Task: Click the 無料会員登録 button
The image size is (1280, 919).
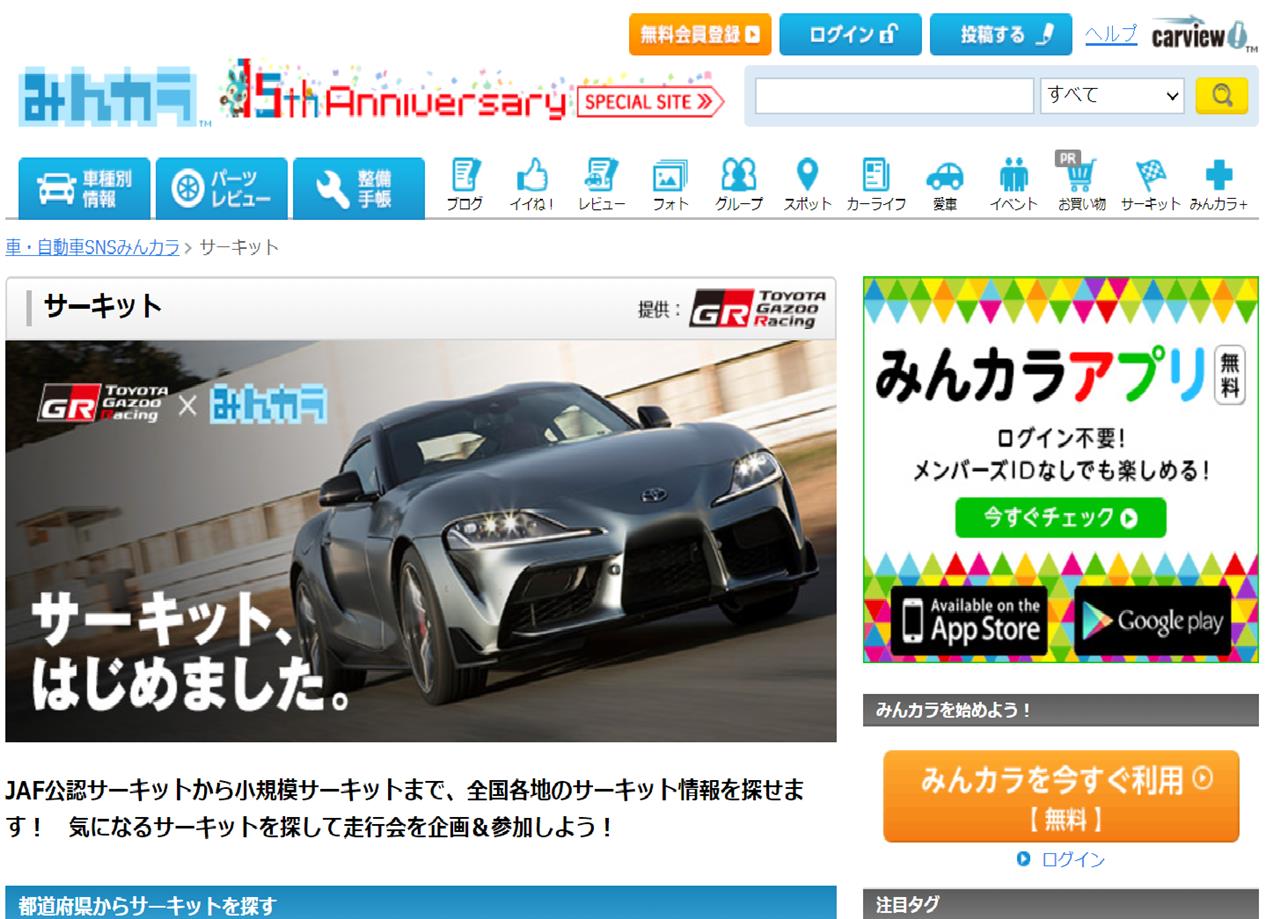Action: [700, 35]
